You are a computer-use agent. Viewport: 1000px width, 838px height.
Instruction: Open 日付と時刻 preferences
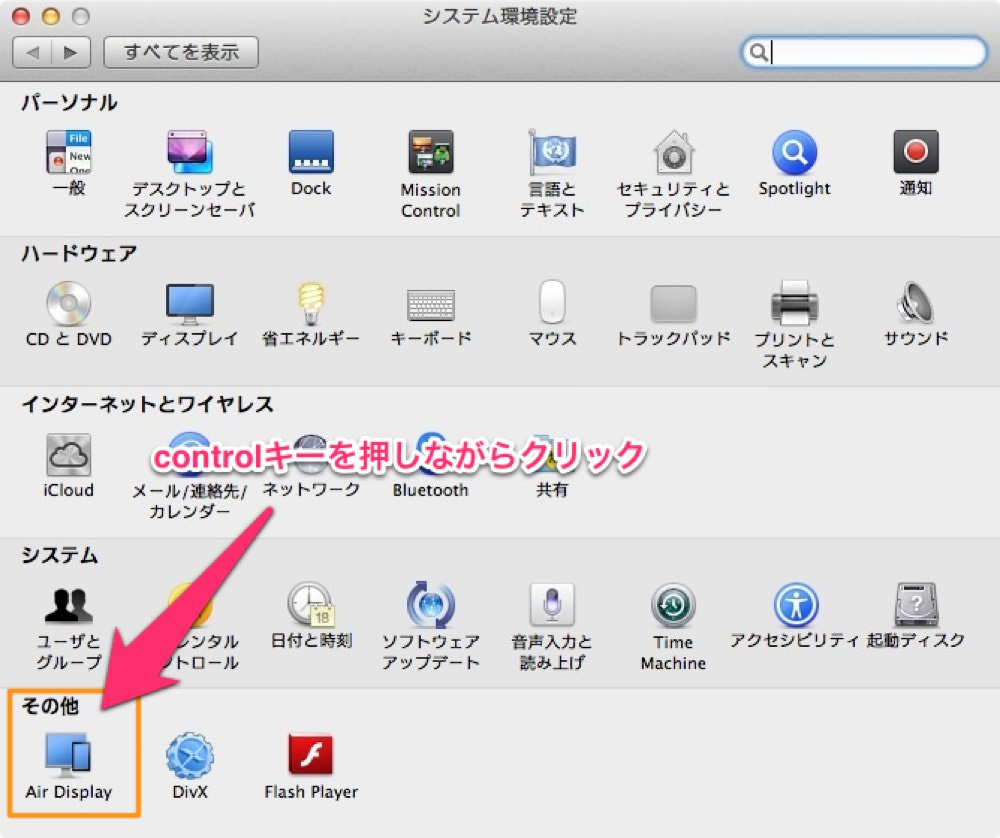[x=311, y=604]
